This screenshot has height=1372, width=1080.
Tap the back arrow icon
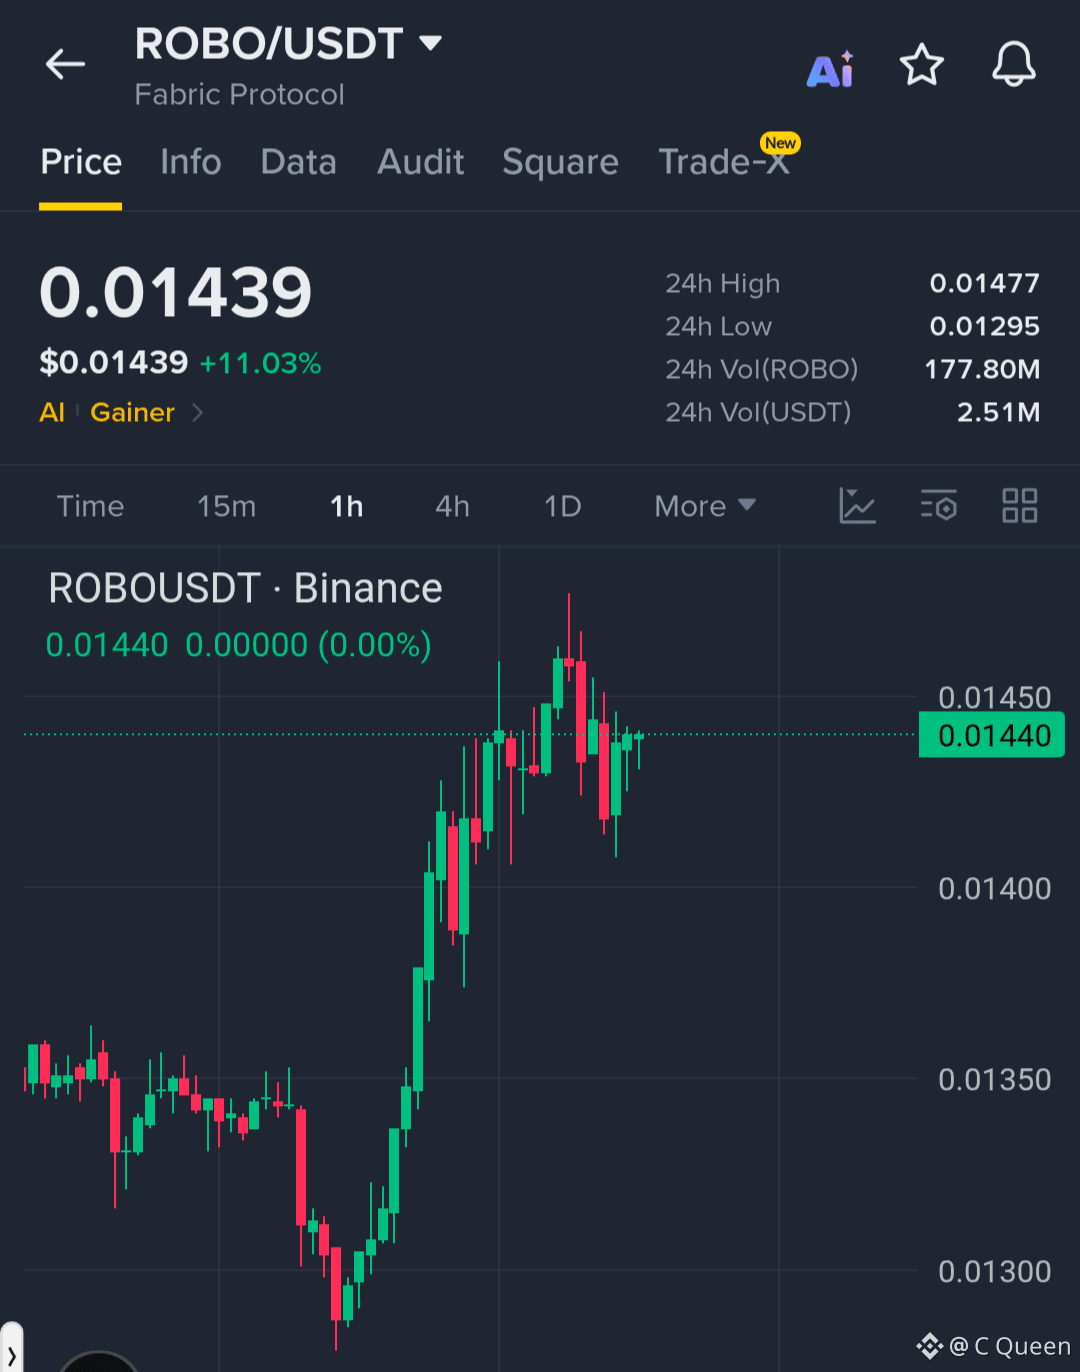(65, 65)
